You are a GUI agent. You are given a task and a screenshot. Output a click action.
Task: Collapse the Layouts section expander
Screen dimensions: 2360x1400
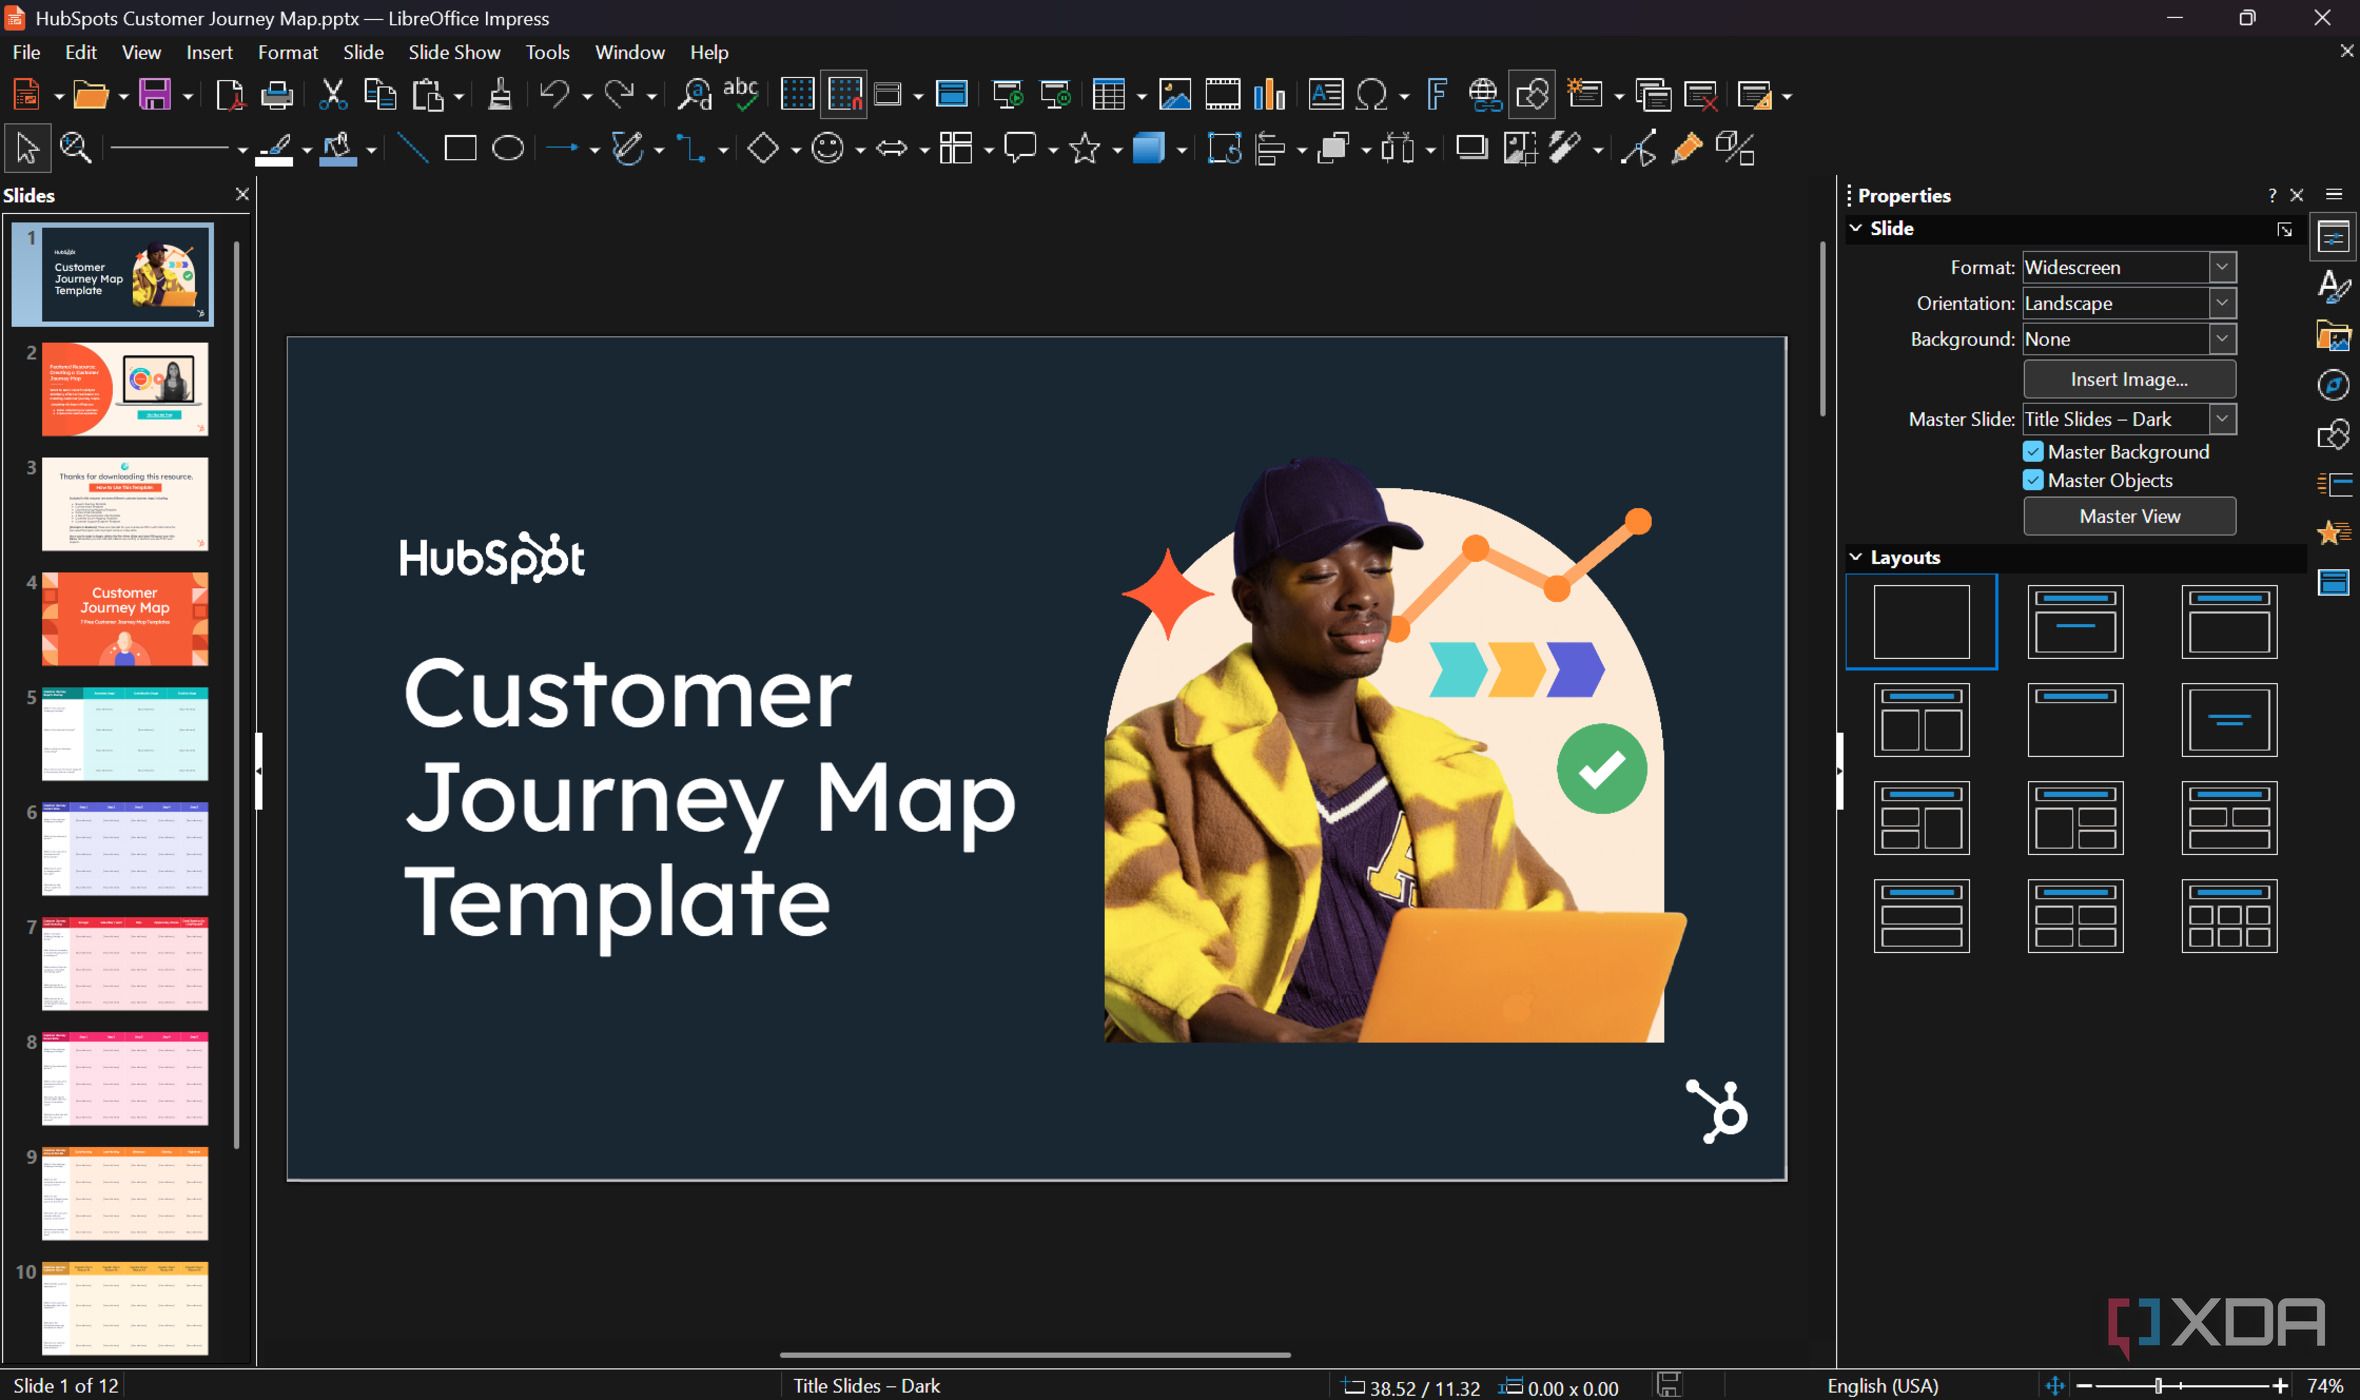[x=1856, y=557]
